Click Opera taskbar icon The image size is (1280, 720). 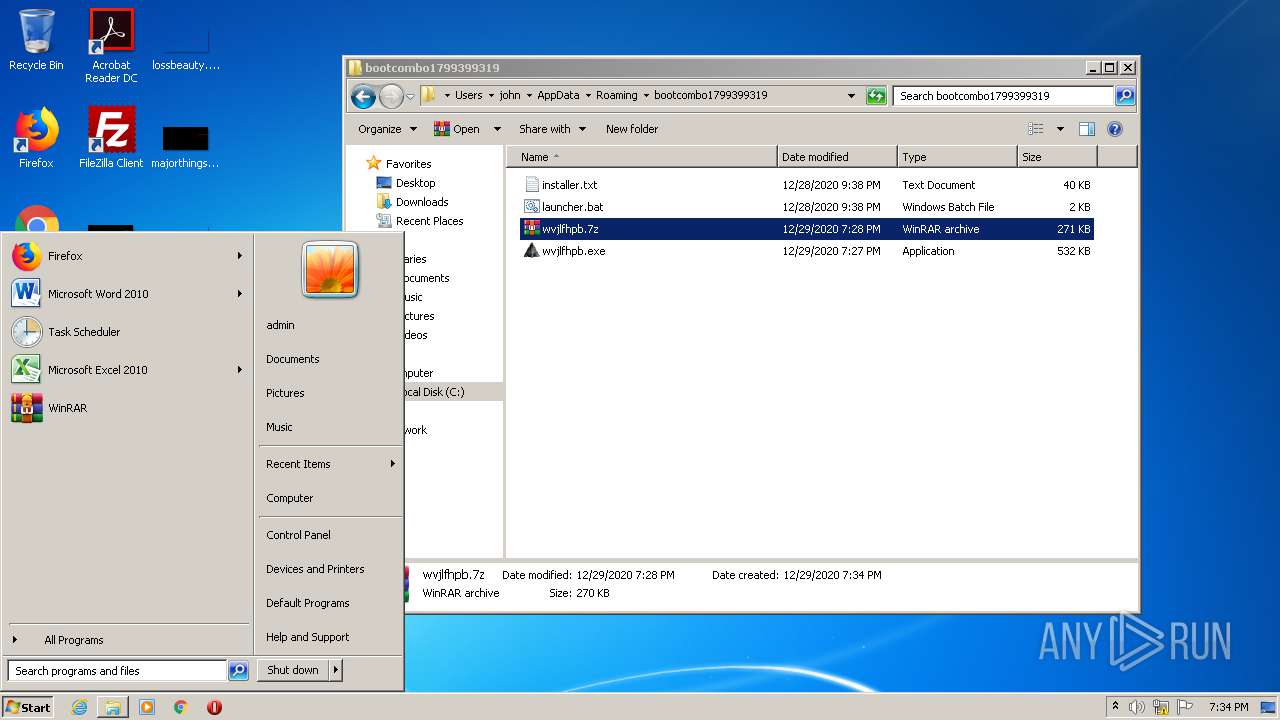pyautogui.click(x=214, y=707)
